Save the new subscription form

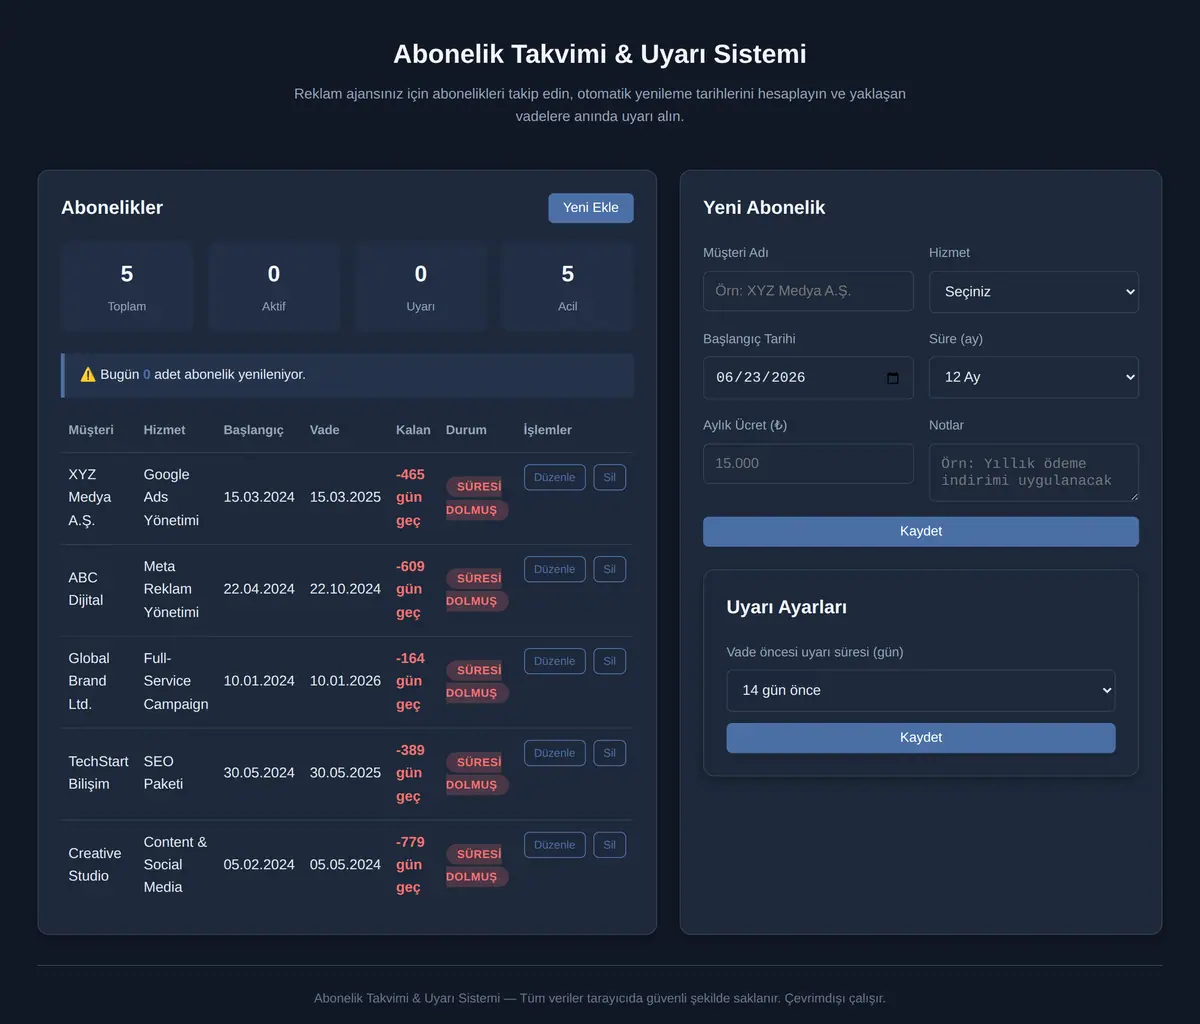click(921, 532)
